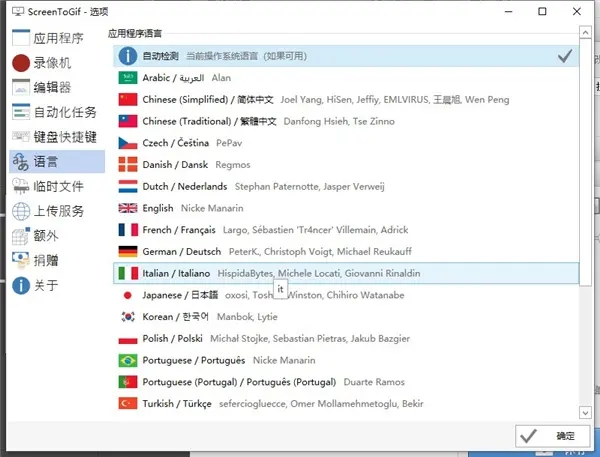Screen dimensions: 600x457
Task: Click the 确定 confirm button
Action: point(552,436)
